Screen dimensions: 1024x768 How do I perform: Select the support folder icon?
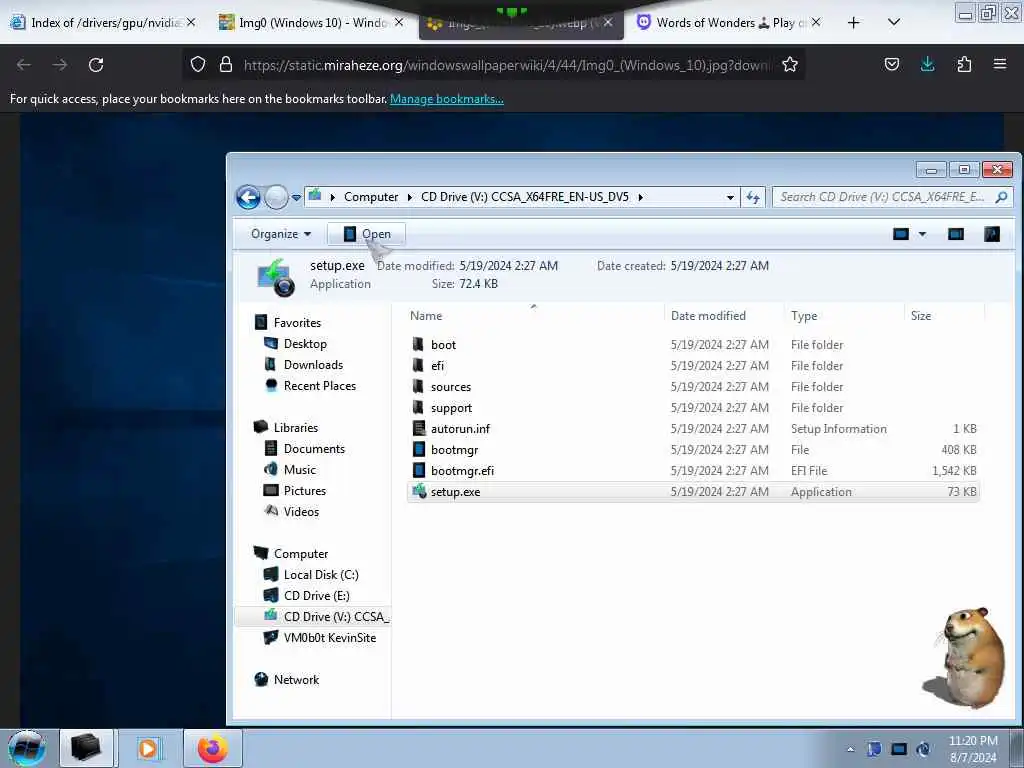pos(419,407)
